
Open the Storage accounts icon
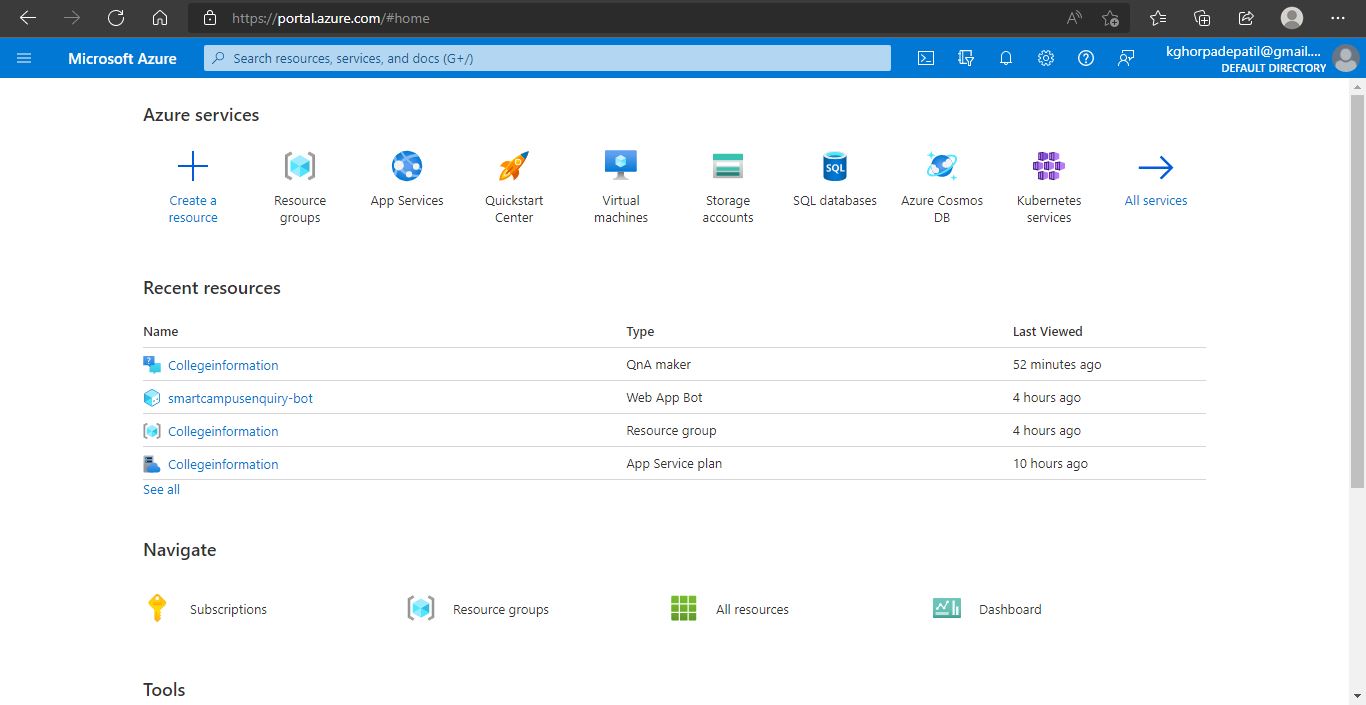coord(728,166)
